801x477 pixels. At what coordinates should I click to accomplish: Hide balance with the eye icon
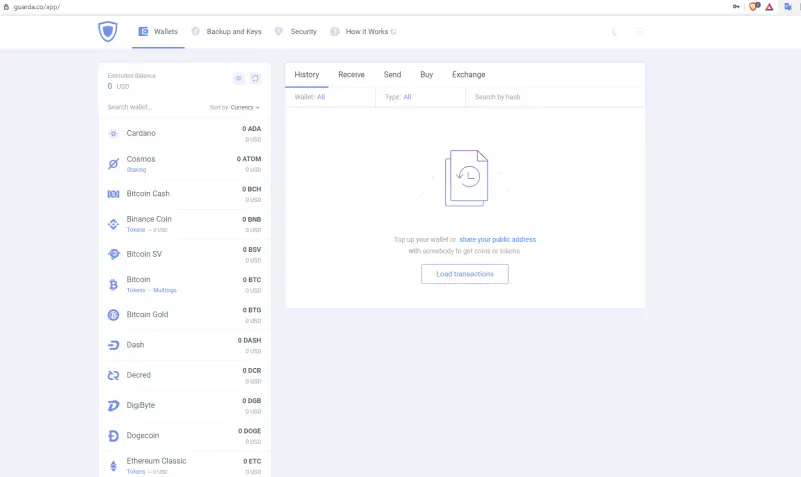238,78
